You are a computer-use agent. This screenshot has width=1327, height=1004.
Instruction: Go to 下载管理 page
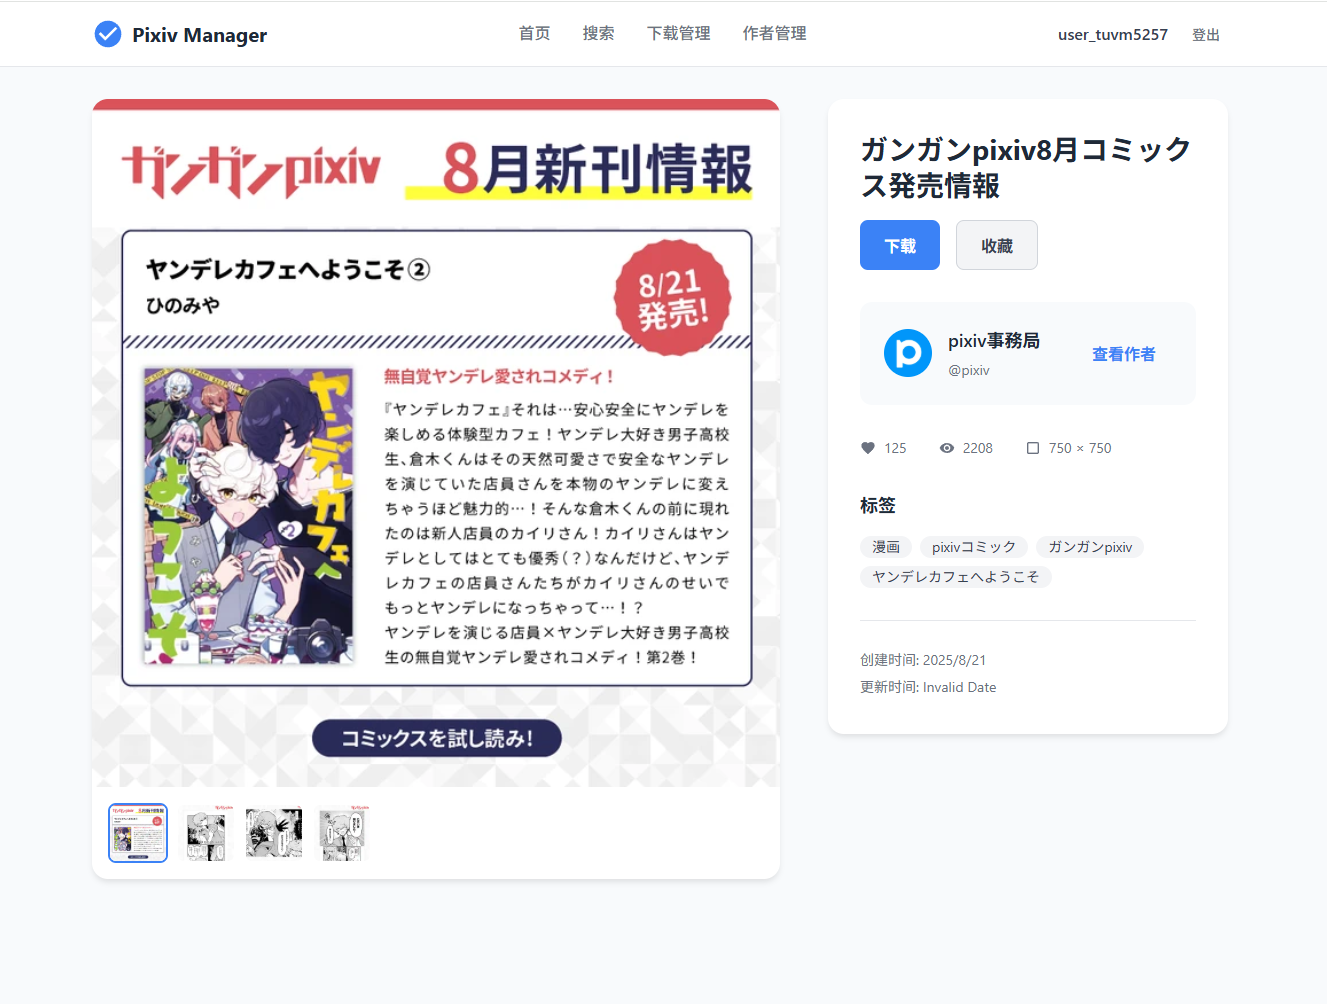click(x=678, y=33)
